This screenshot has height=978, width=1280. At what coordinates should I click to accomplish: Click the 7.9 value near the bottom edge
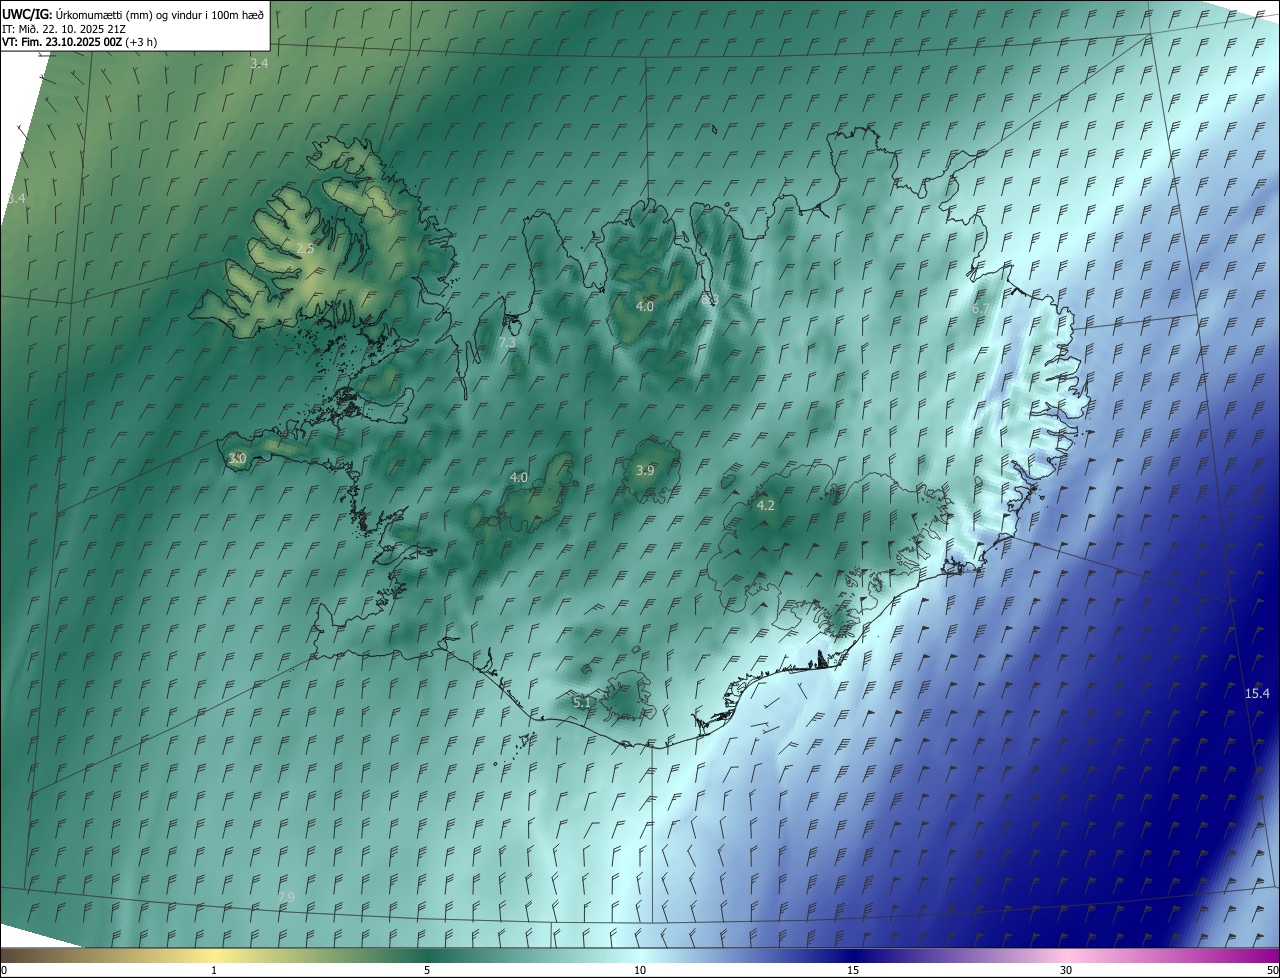click(286, 897)
